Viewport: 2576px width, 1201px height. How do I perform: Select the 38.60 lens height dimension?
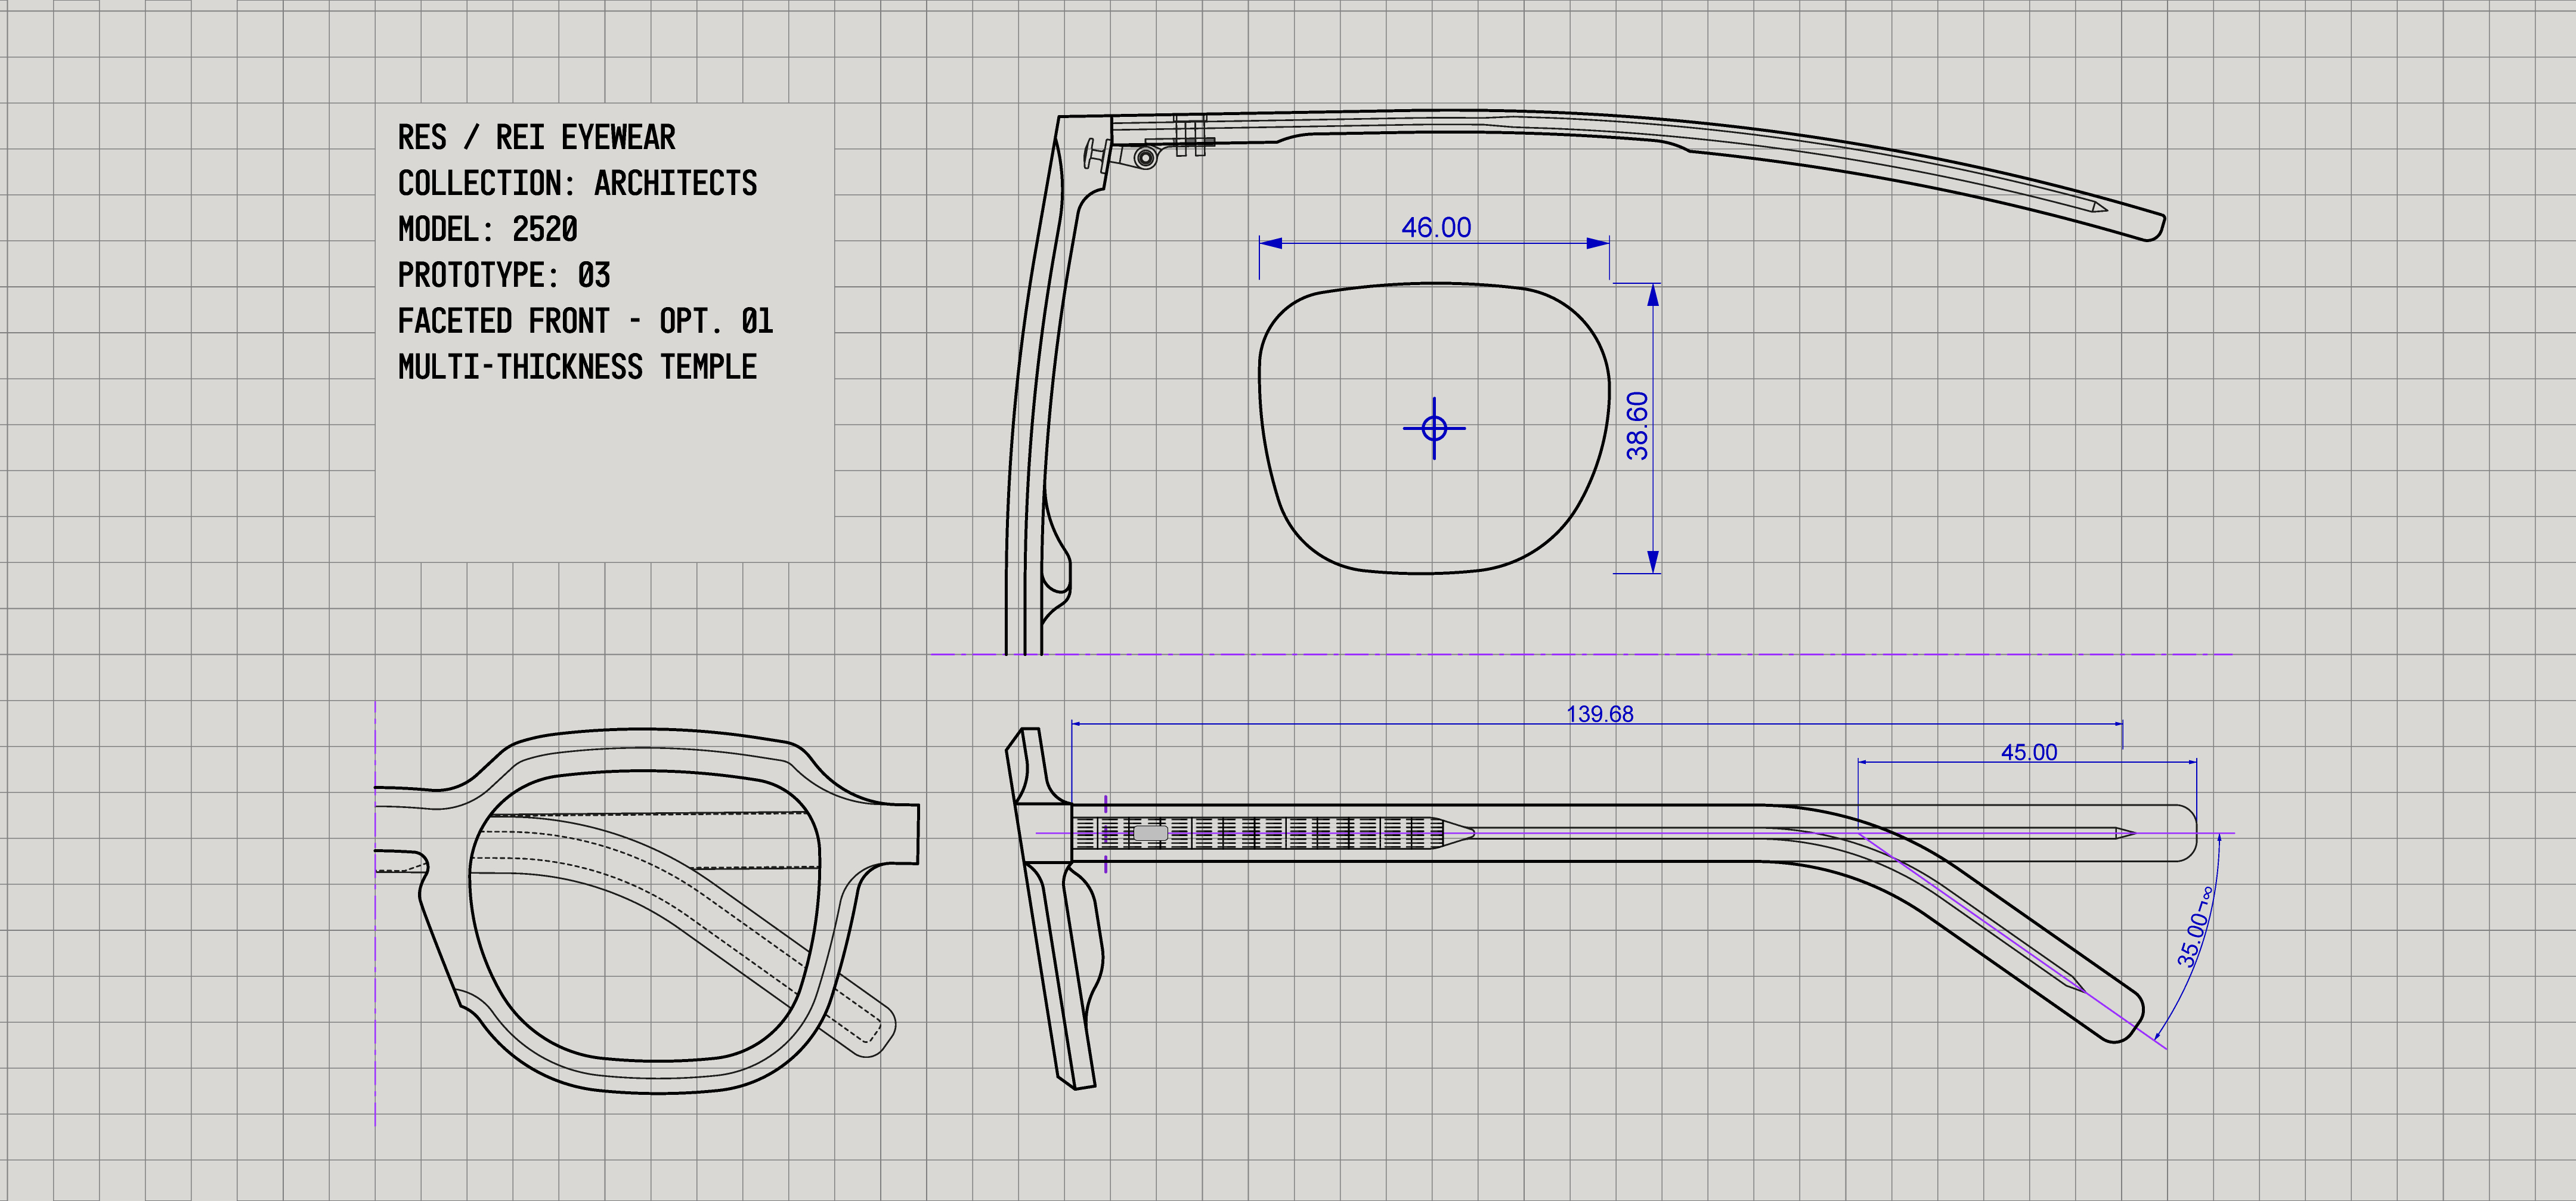tap(1637, 426)
